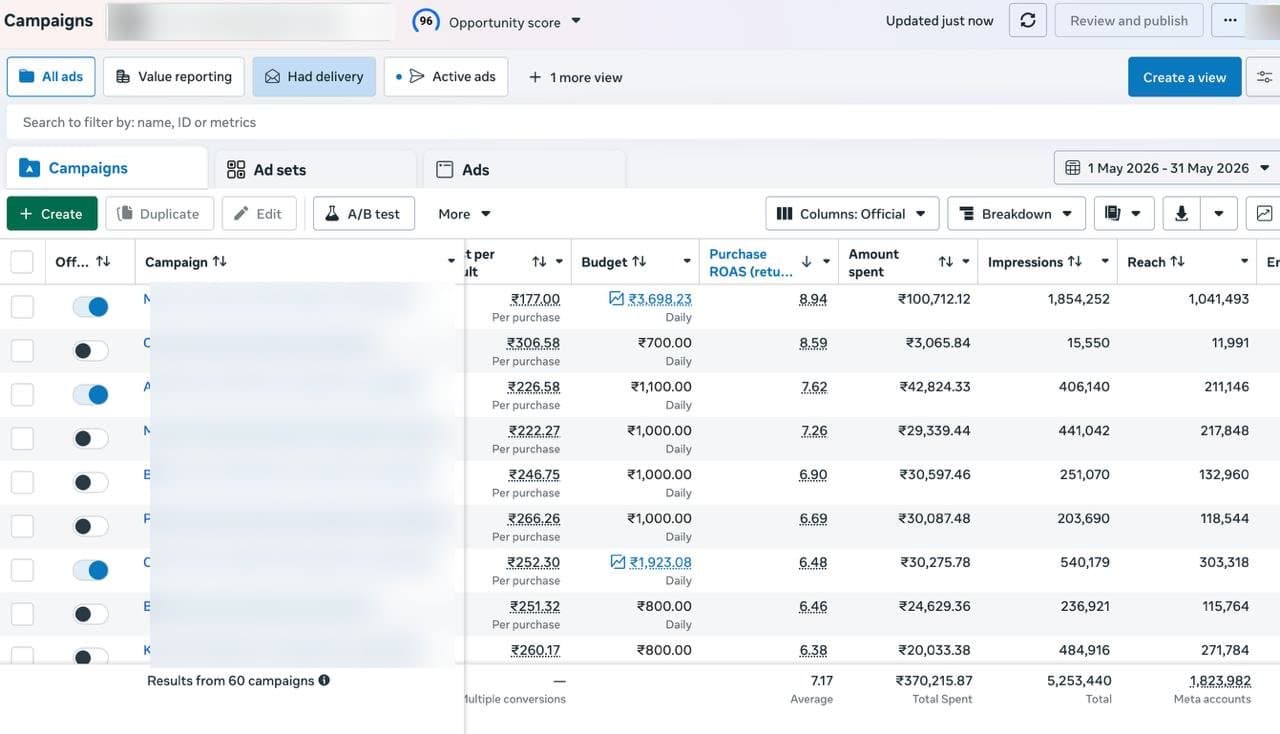Select the Active ads view
The height and width of the screenshot is (734, 1280).
446,77
